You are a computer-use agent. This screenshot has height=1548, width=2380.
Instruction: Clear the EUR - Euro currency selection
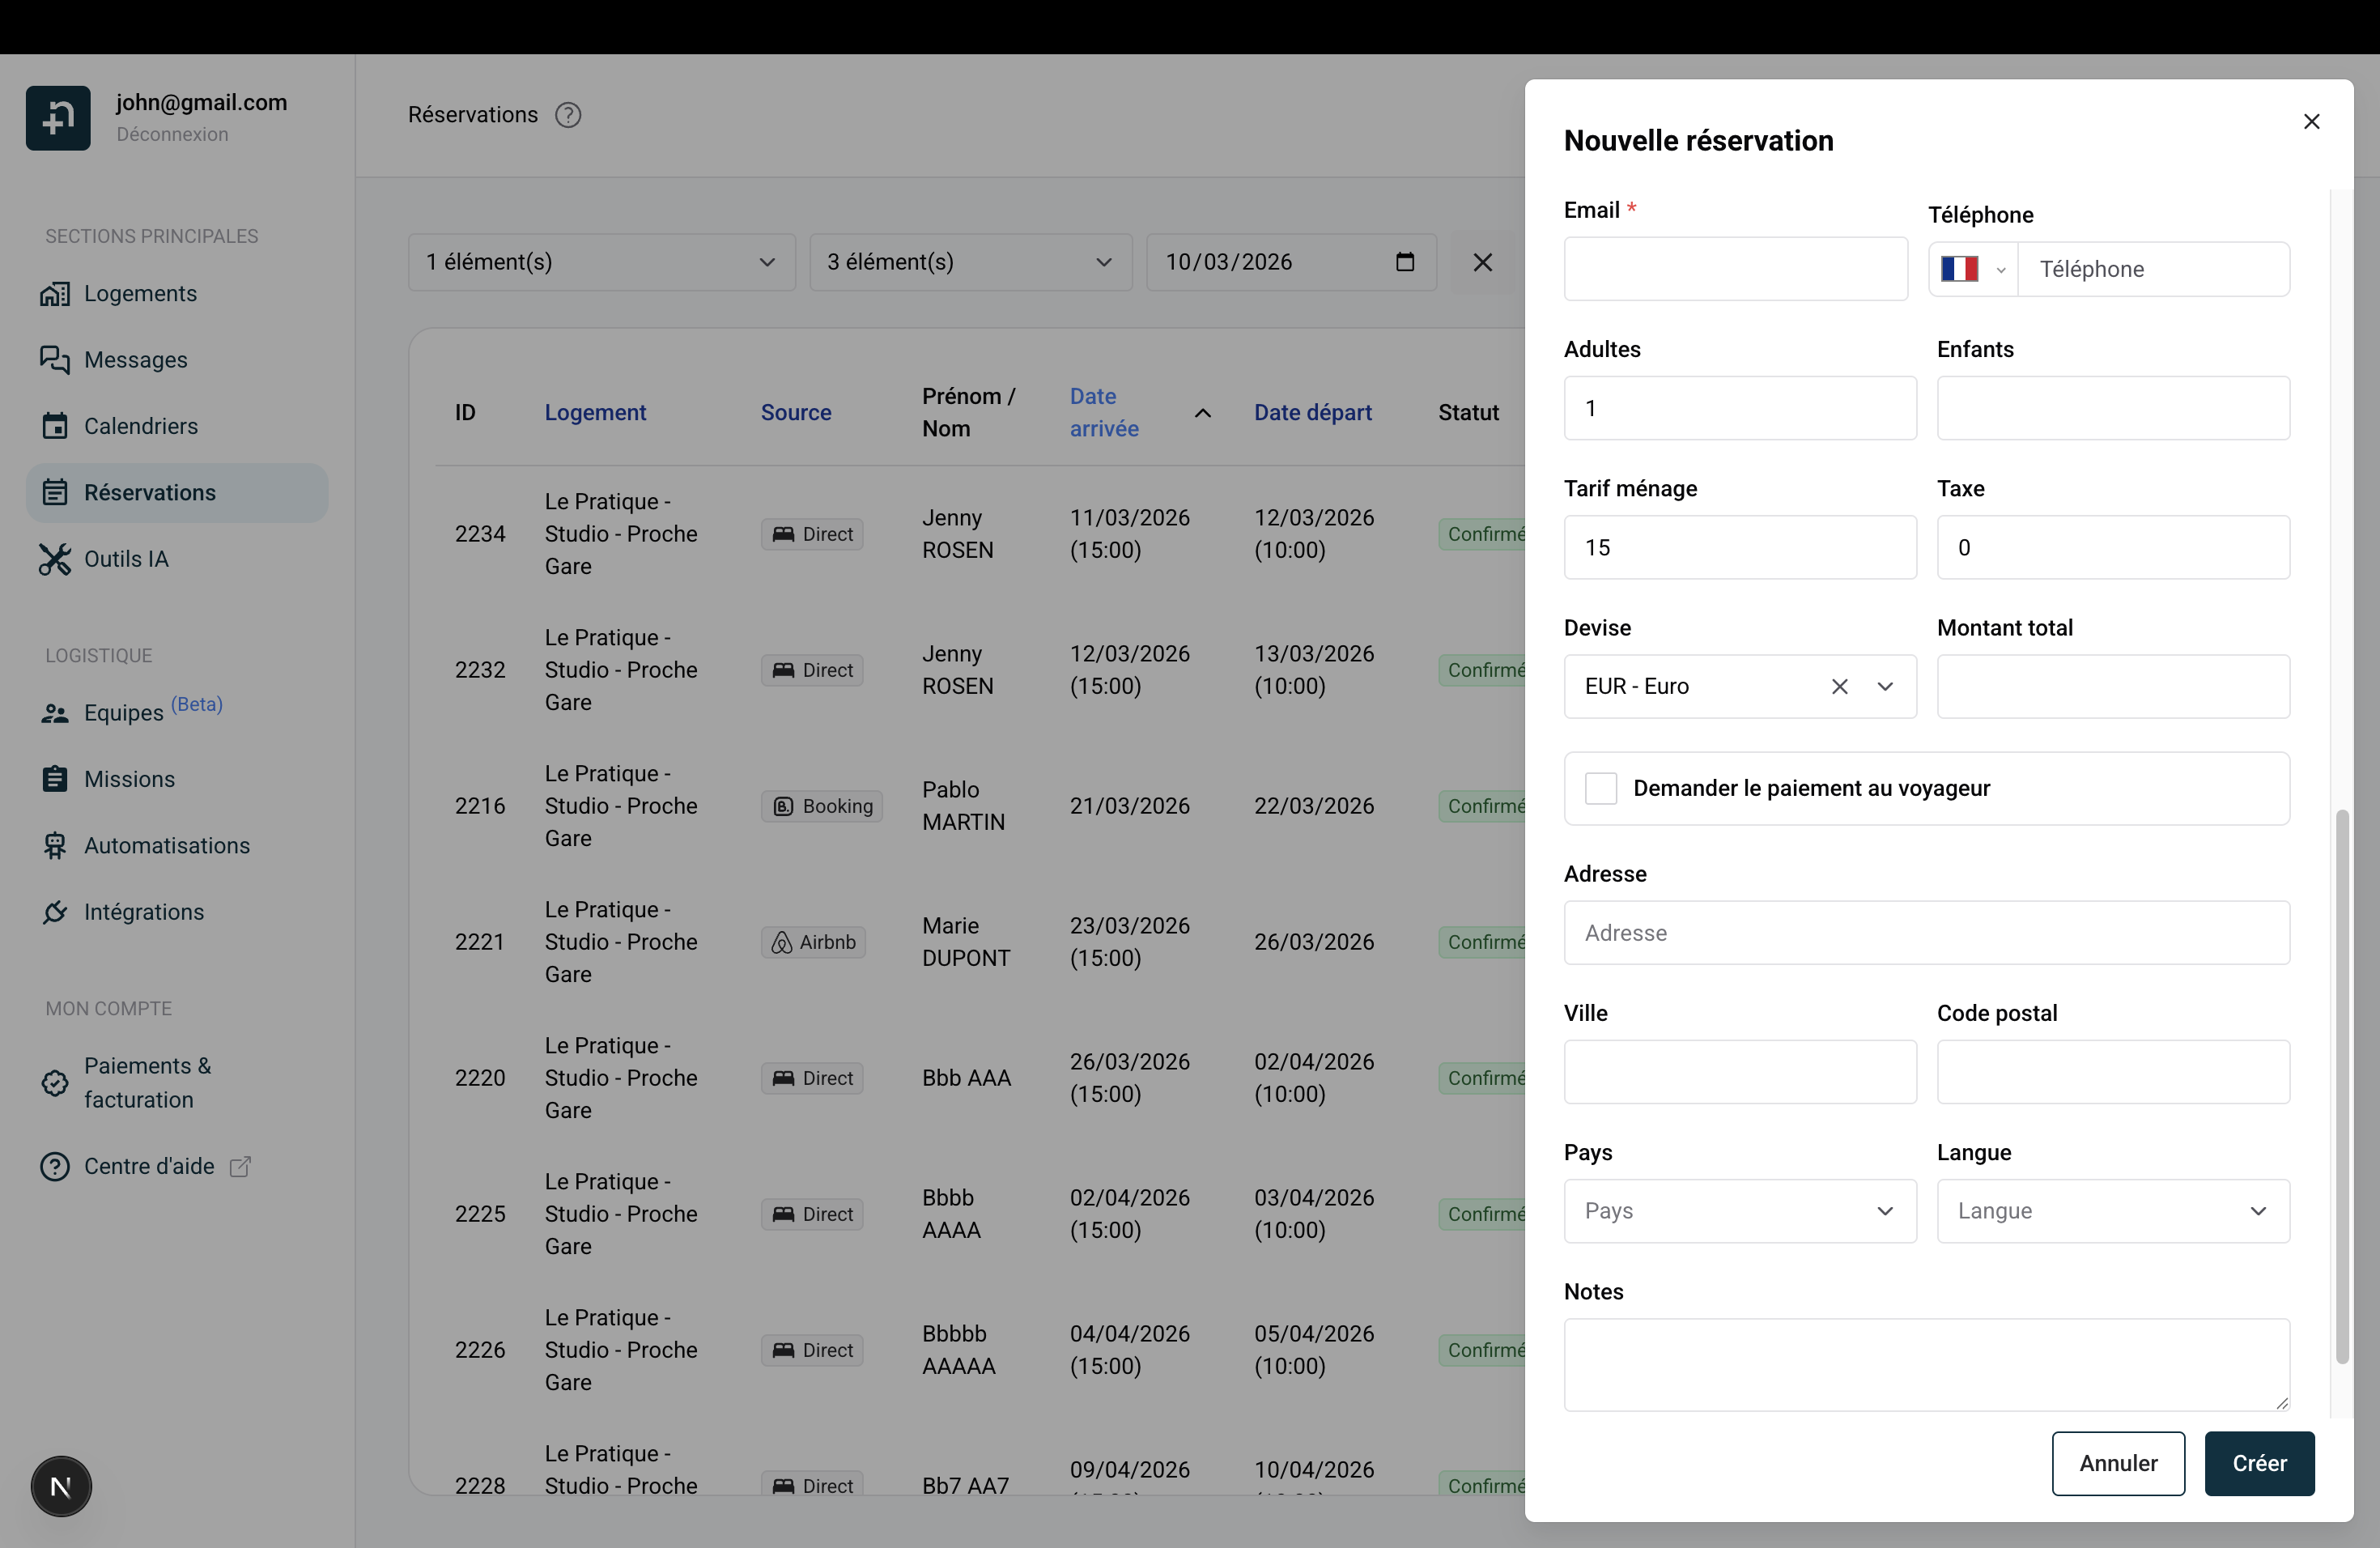[x=1839, y=687]
